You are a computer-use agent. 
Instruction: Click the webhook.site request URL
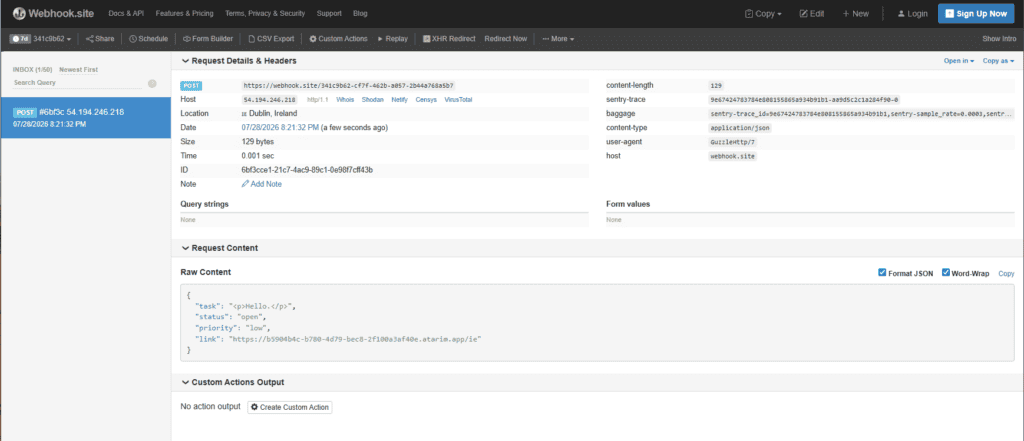pyautogui.click(x=348, y=86)
